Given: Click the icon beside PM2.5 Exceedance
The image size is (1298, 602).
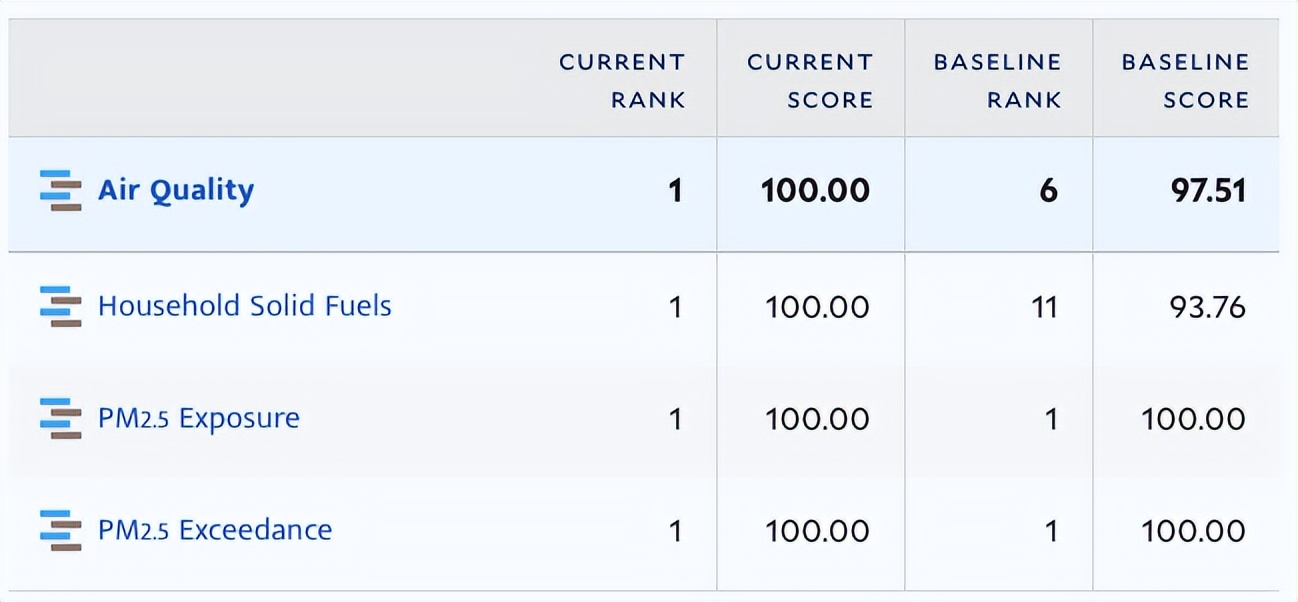Looking at the screenshot, I should (x=60, y=530).
